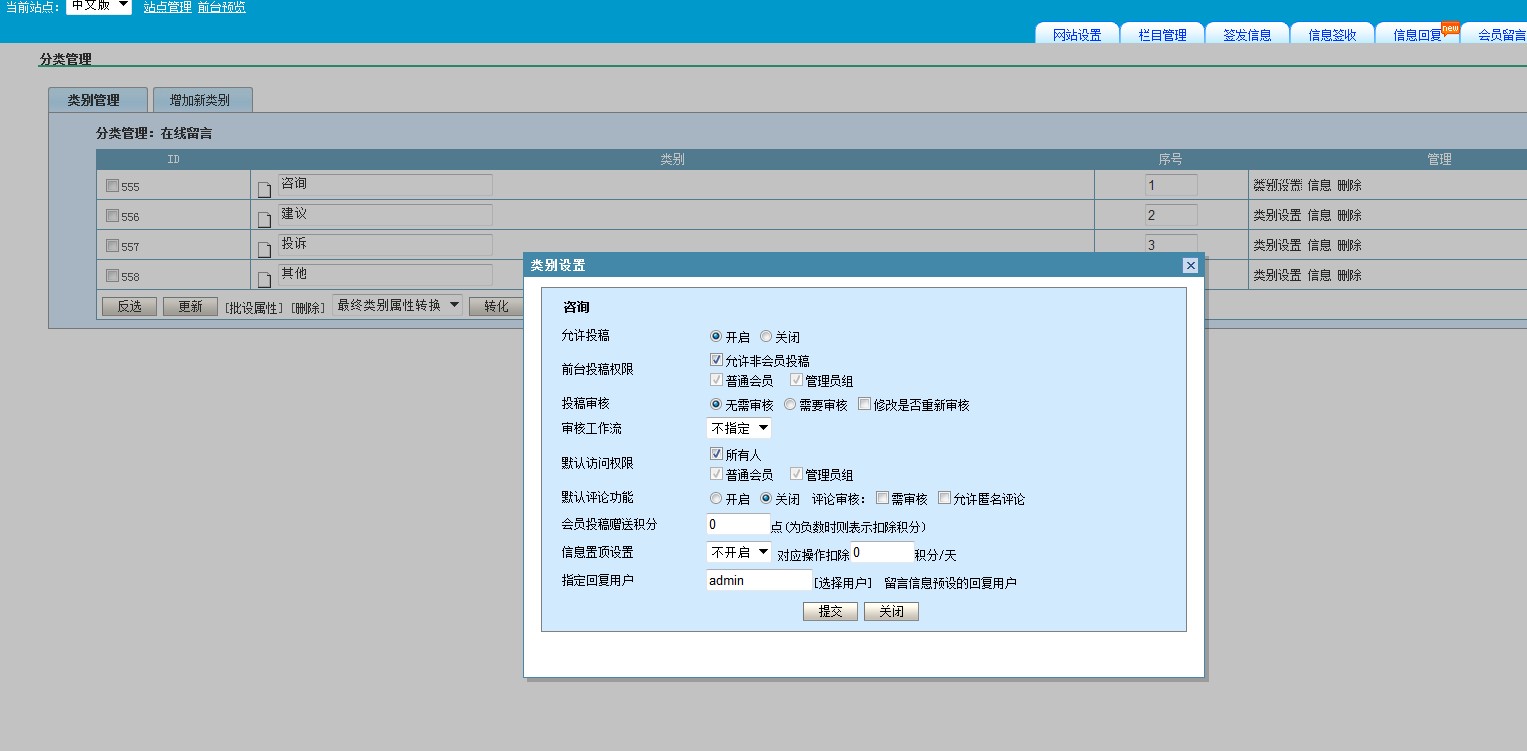Check the 允许匿名评论 checkbox
The width and height of the screenshot is (1527, 751).
click(944, 498)
